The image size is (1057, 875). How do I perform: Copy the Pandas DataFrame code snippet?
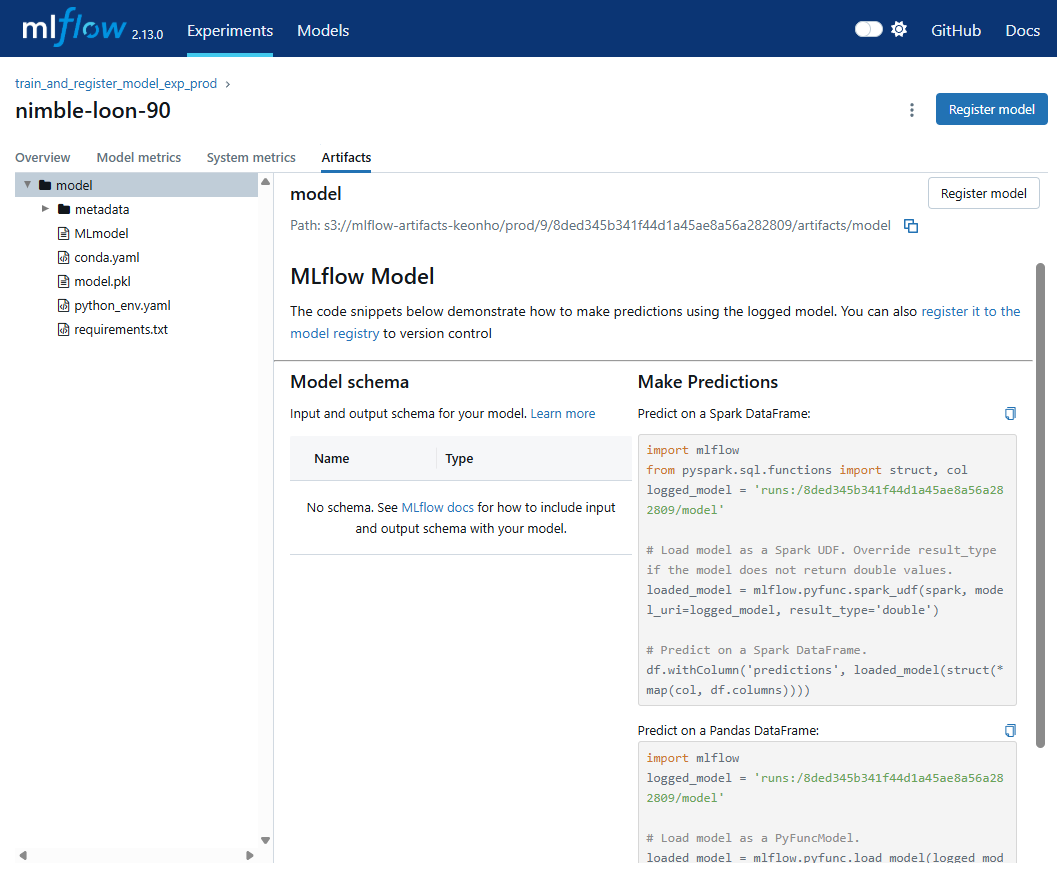(1010, 730)
